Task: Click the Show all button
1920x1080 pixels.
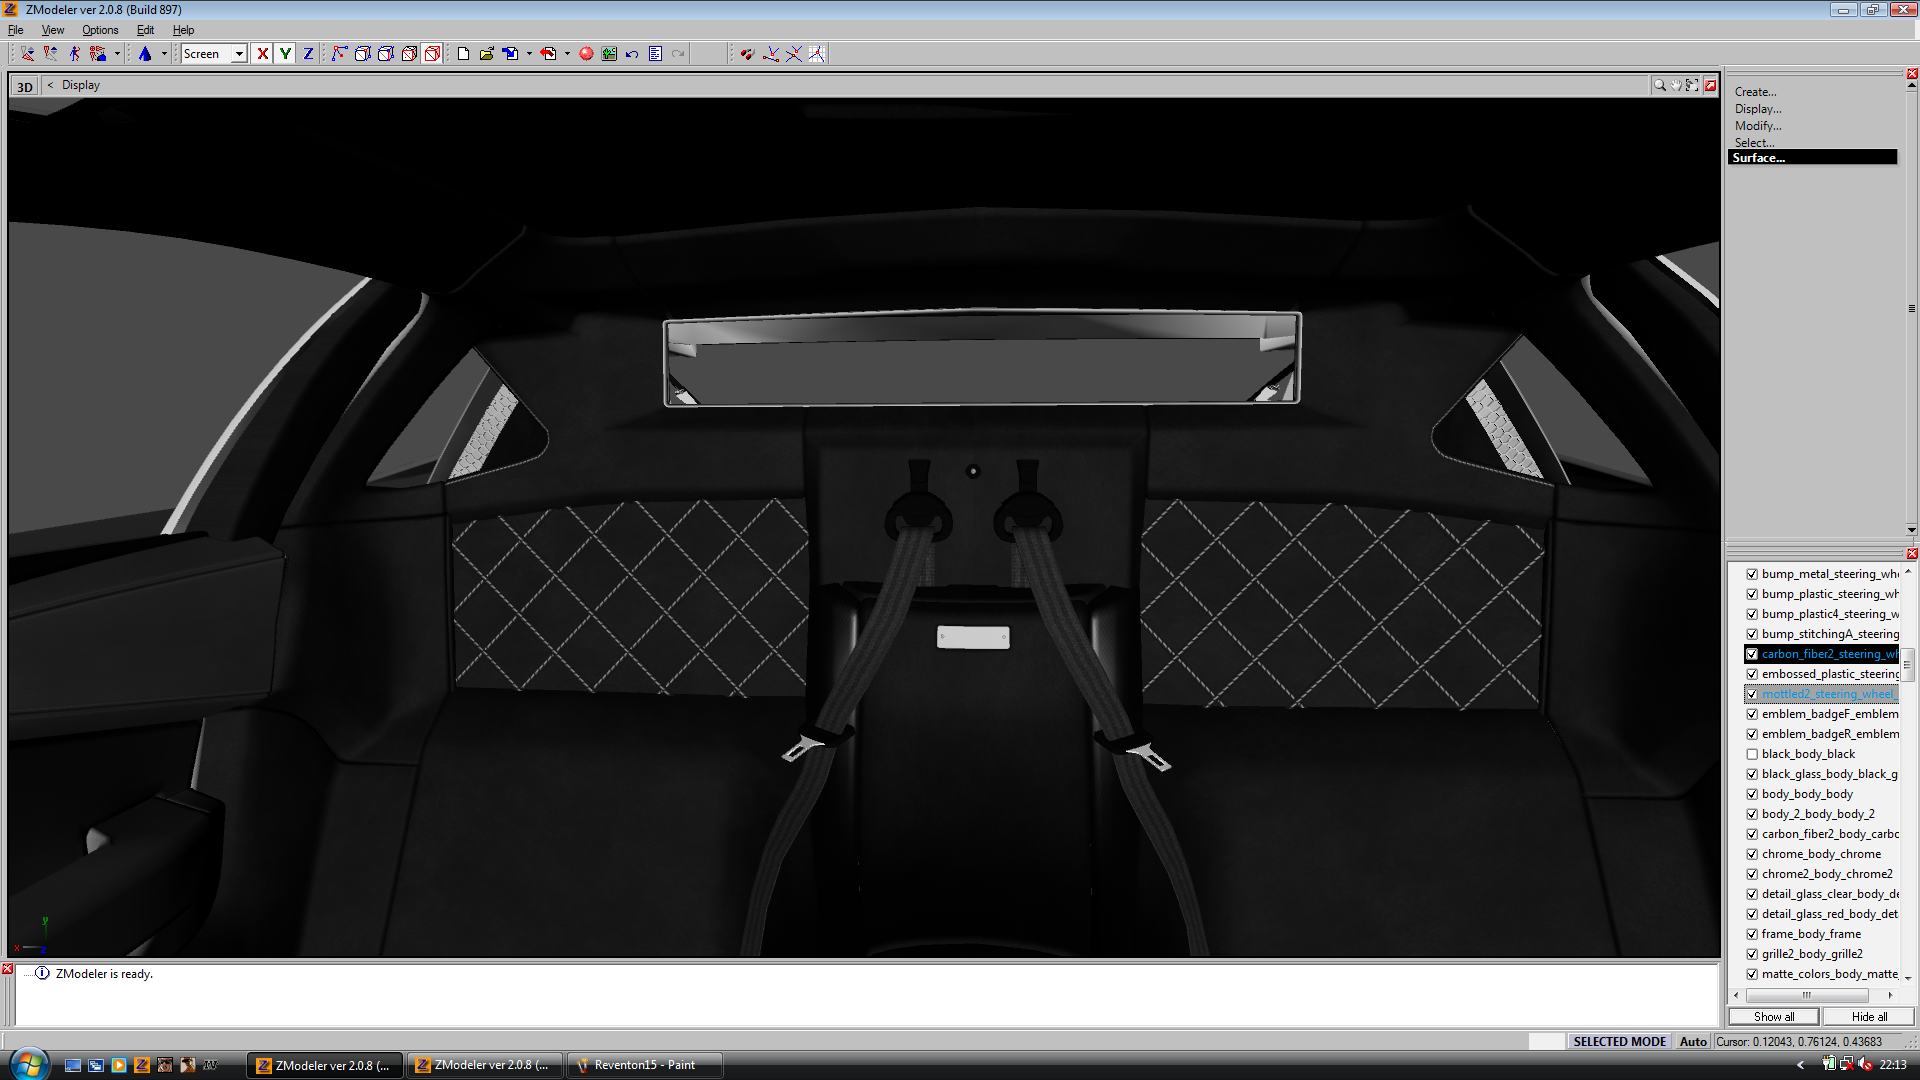Action: (x=1774, y=1016)
